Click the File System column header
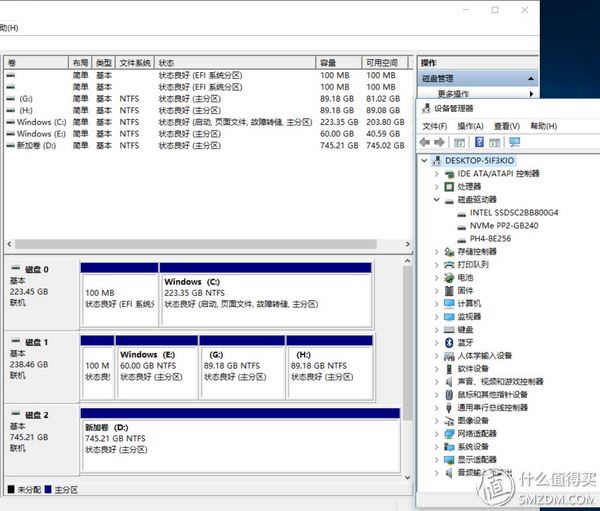This screenshot has width=600, height=511. (135, 63)
